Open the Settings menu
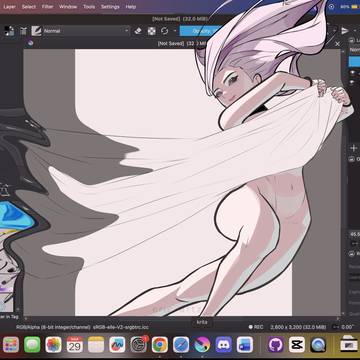The width and height of the screenshot is (360, 360). click(x=110, y=7)
